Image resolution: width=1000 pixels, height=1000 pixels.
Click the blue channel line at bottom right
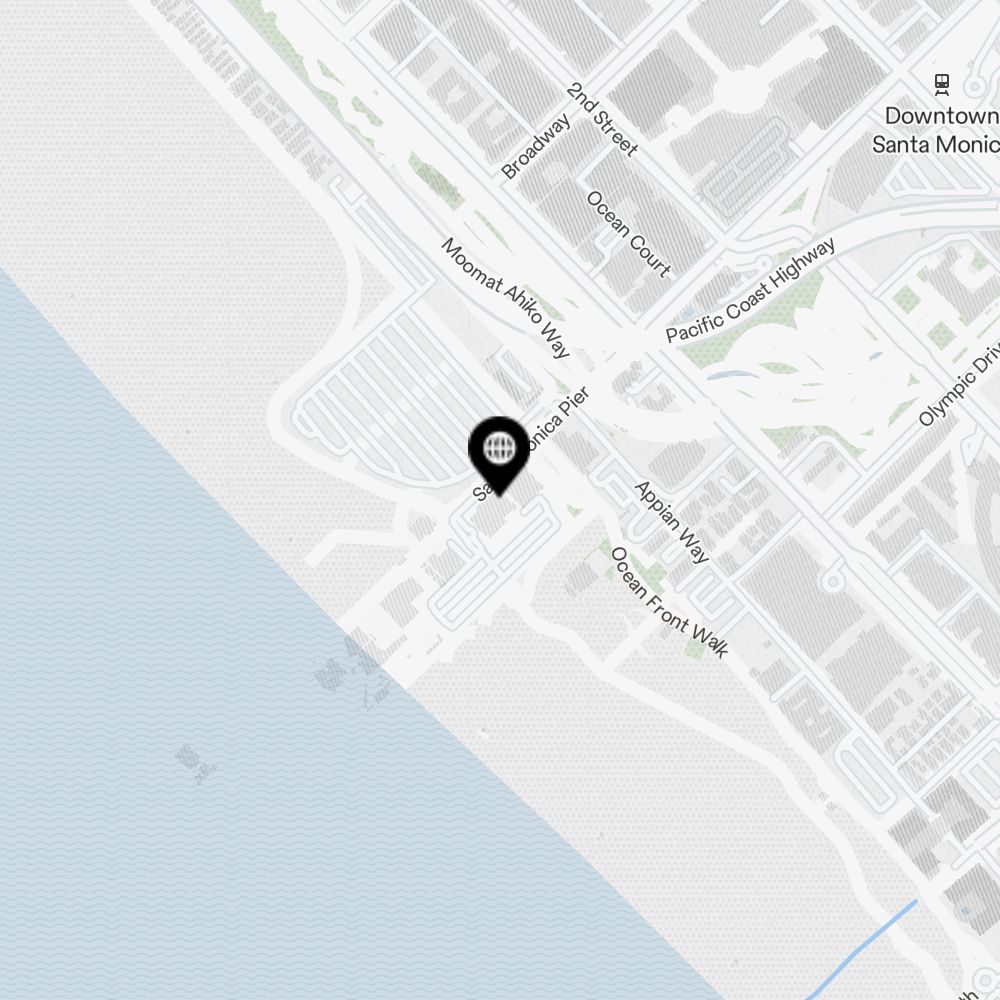point(860,951)
